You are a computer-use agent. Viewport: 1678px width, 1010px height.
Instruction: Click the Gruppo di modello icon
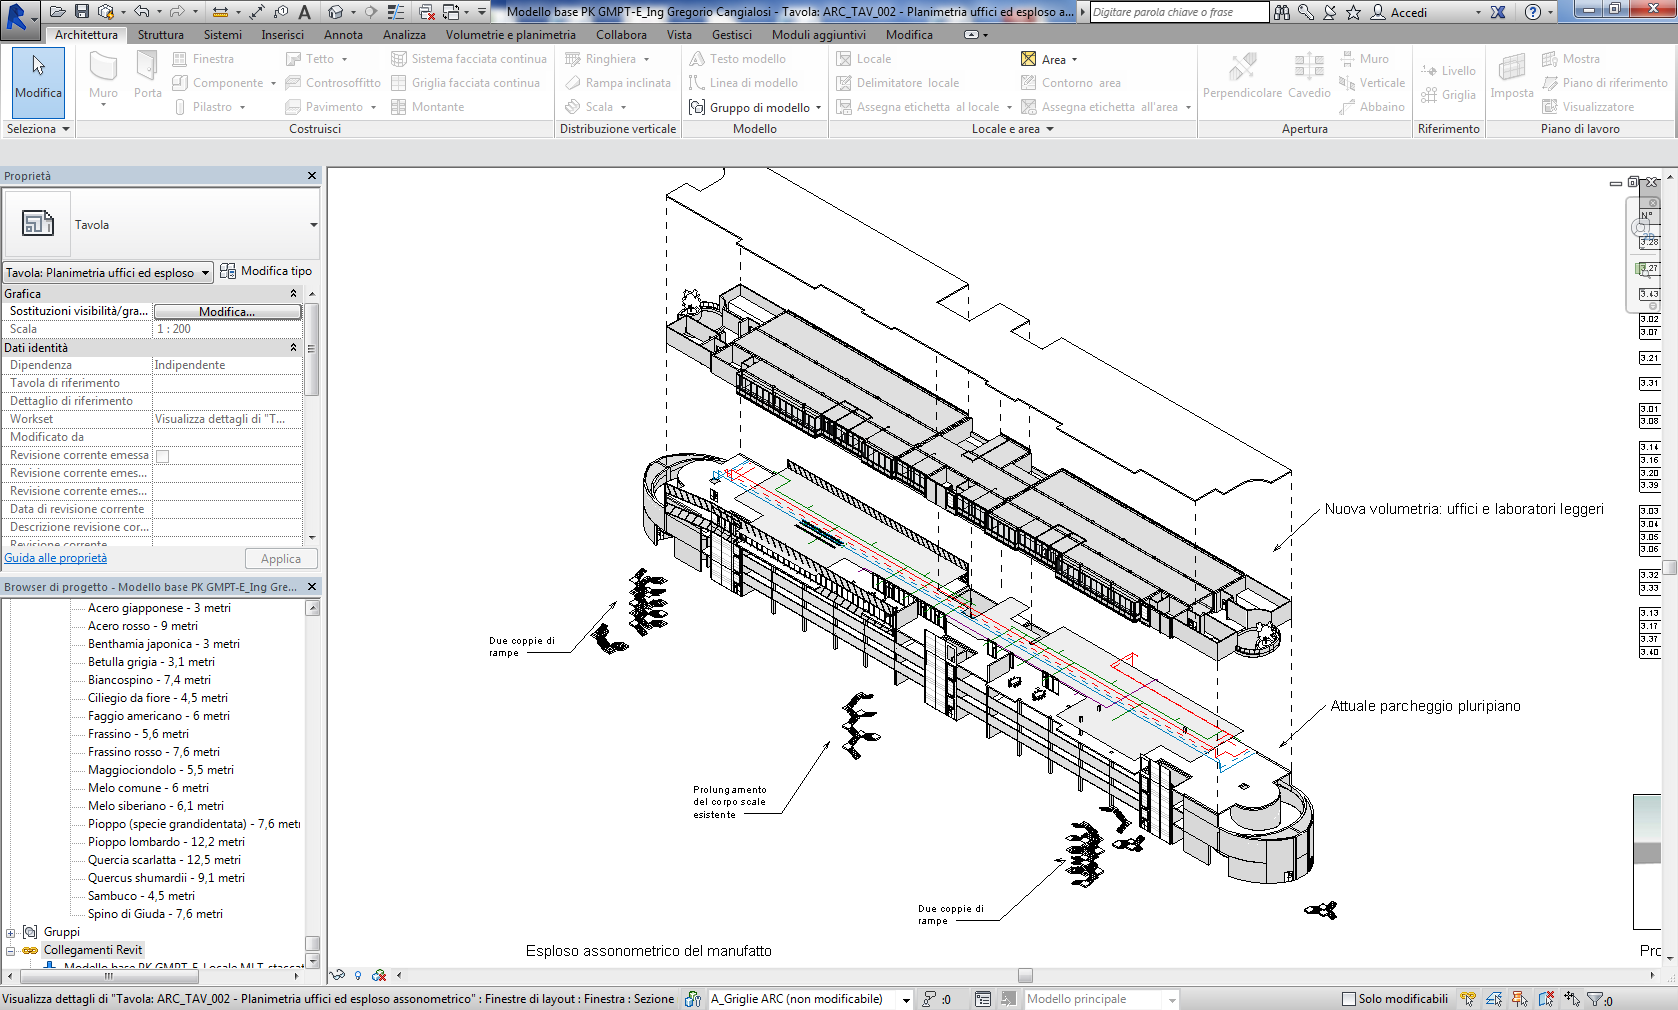697,107
